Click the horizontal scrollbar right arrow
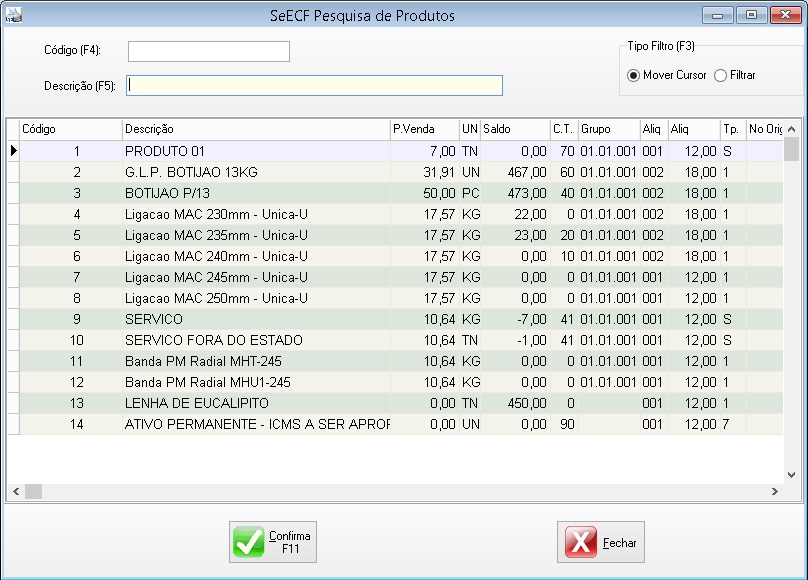Screen dimensions: 808x580 coord(775,491)
